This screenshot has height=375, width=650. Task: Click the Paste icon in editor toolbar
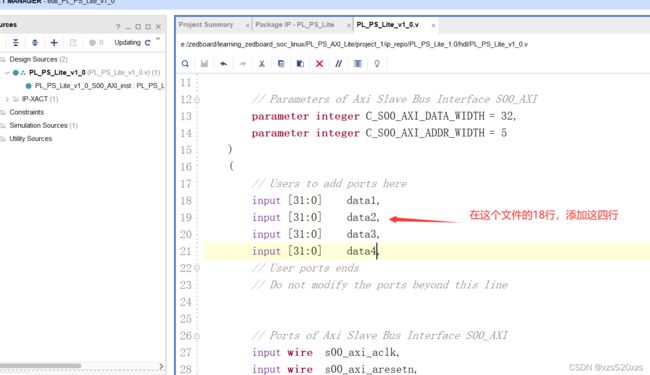300,64
